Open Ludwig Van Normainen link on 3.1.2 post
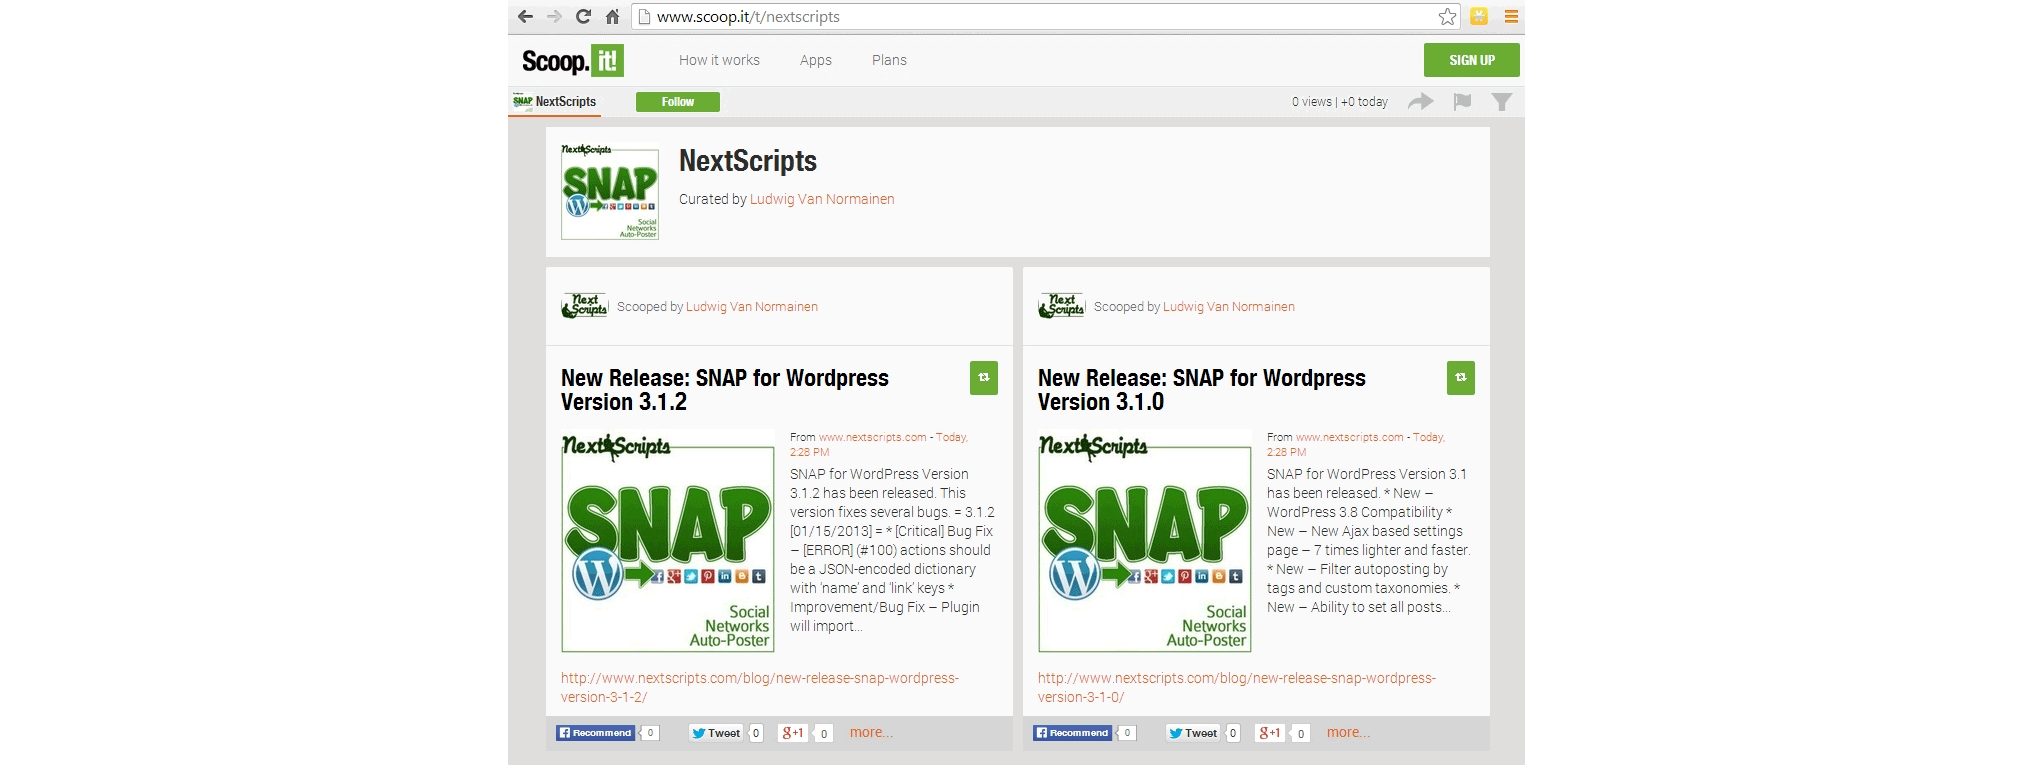The image size is (2034, 765). (x=752, y=307)
